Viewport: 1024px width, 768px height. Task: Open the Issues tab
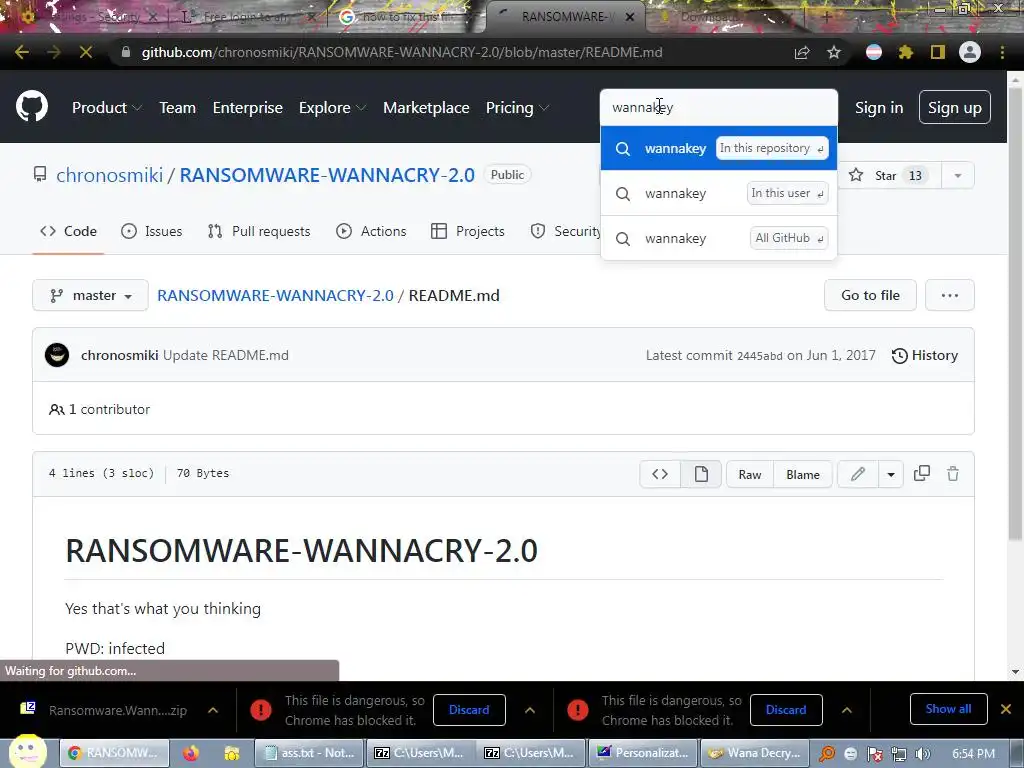point(152,231)
